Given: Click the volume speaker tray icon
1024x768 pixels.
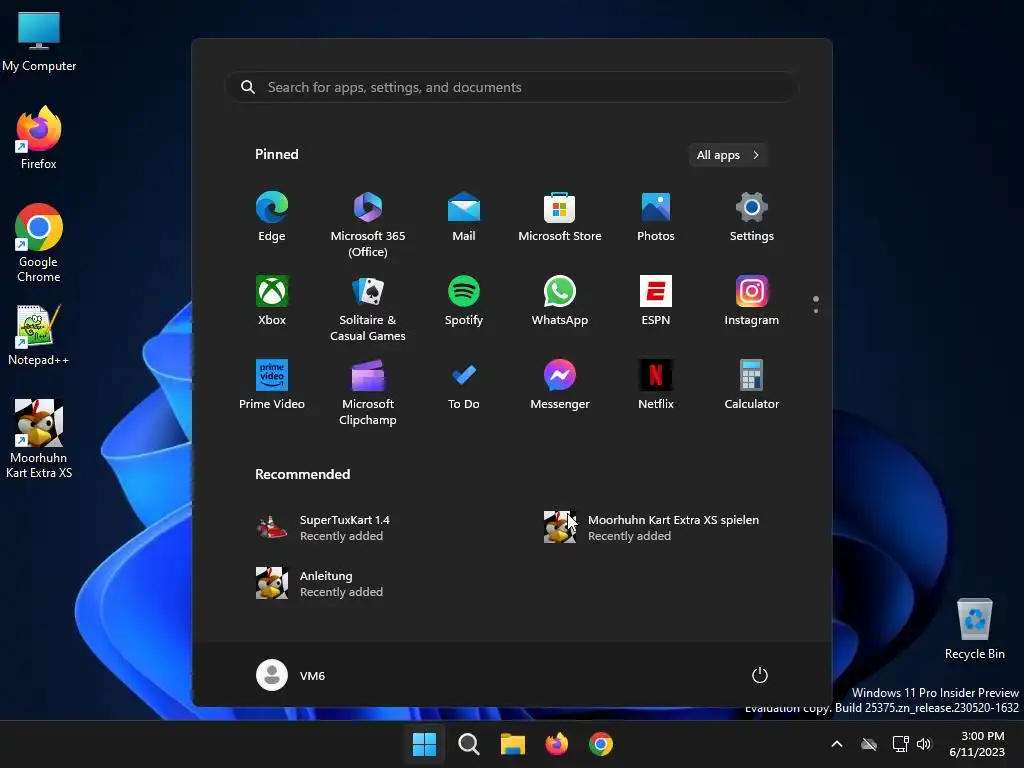Looking at the screenshot, I should (x=924, y=744).
